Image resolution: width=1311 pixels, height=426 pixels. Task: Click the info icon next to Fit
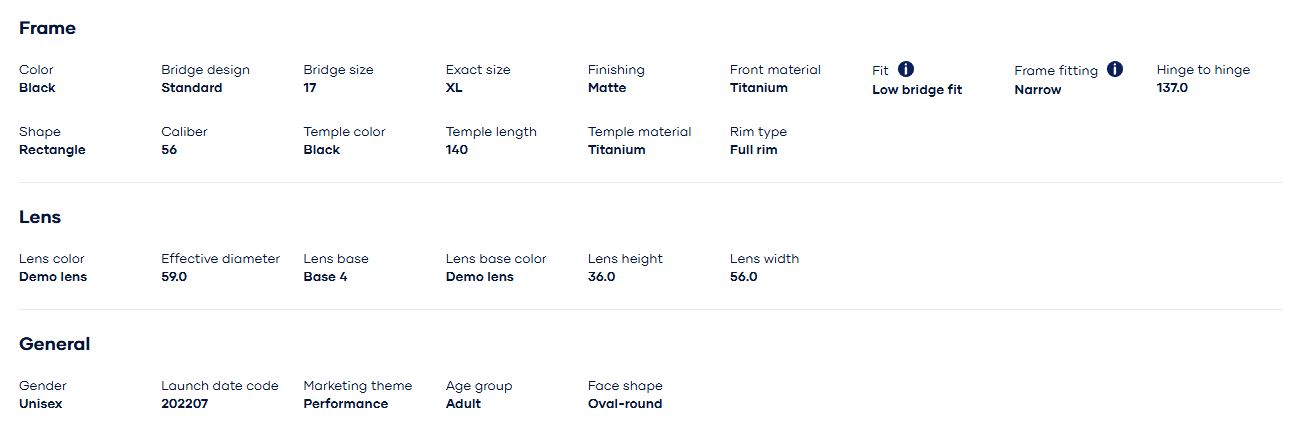click(906, 69)
